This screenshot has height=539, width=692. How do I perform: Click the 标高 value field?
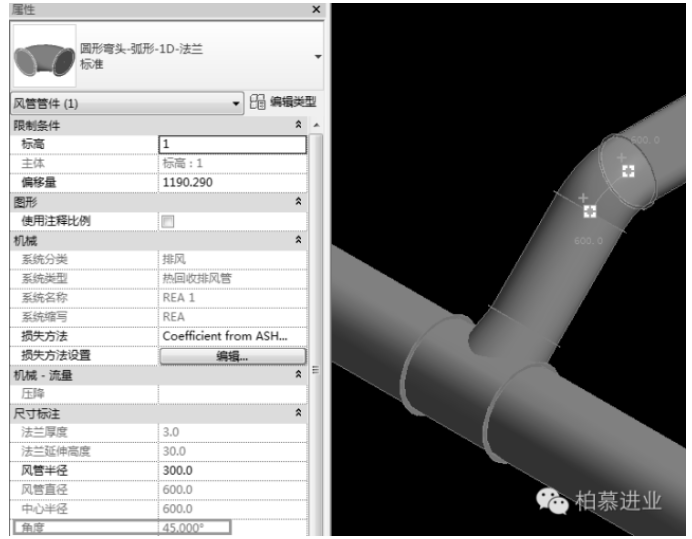[232, 144]
